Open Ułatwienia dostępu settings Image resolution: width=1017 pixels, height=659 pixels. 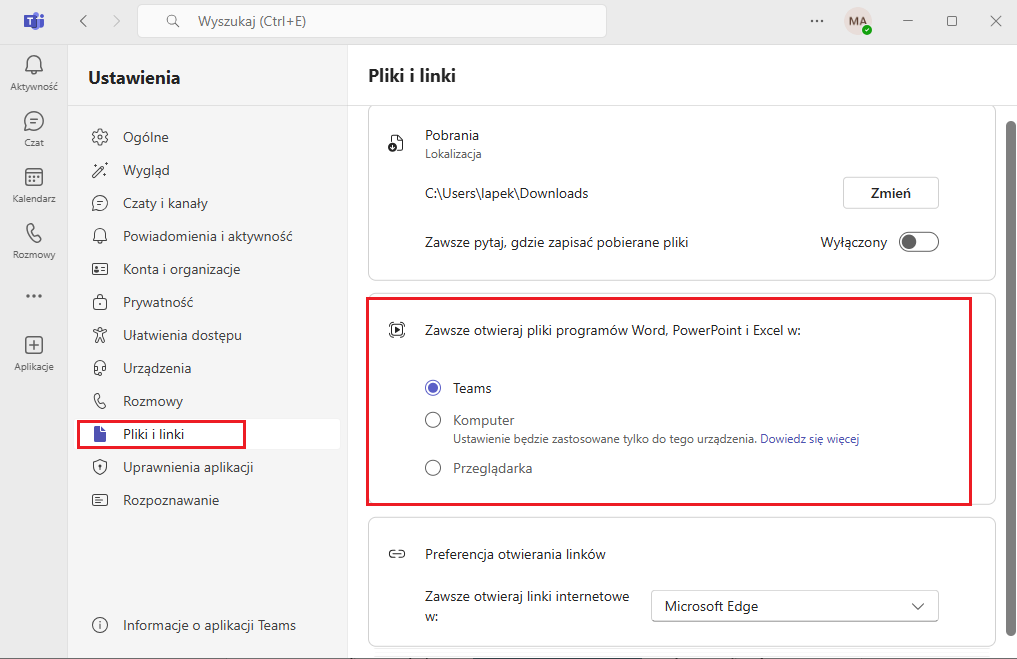[209, 335]
